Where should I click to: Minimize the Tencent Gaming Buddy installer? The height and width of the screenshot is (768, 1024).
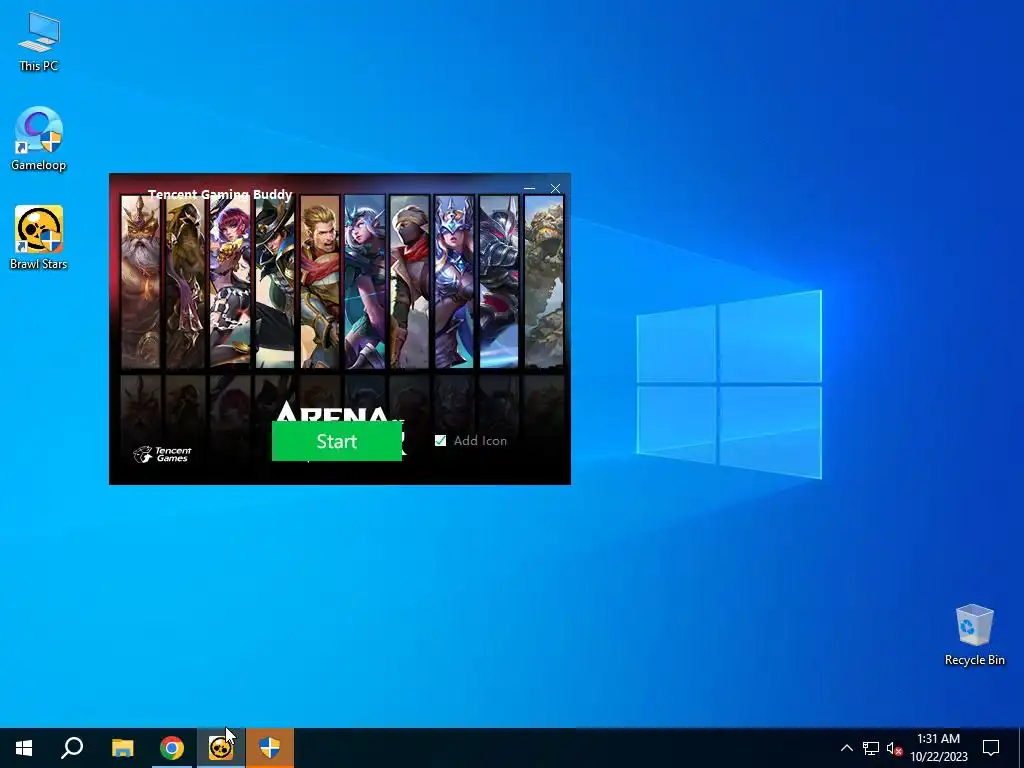[x=529, y=189]
